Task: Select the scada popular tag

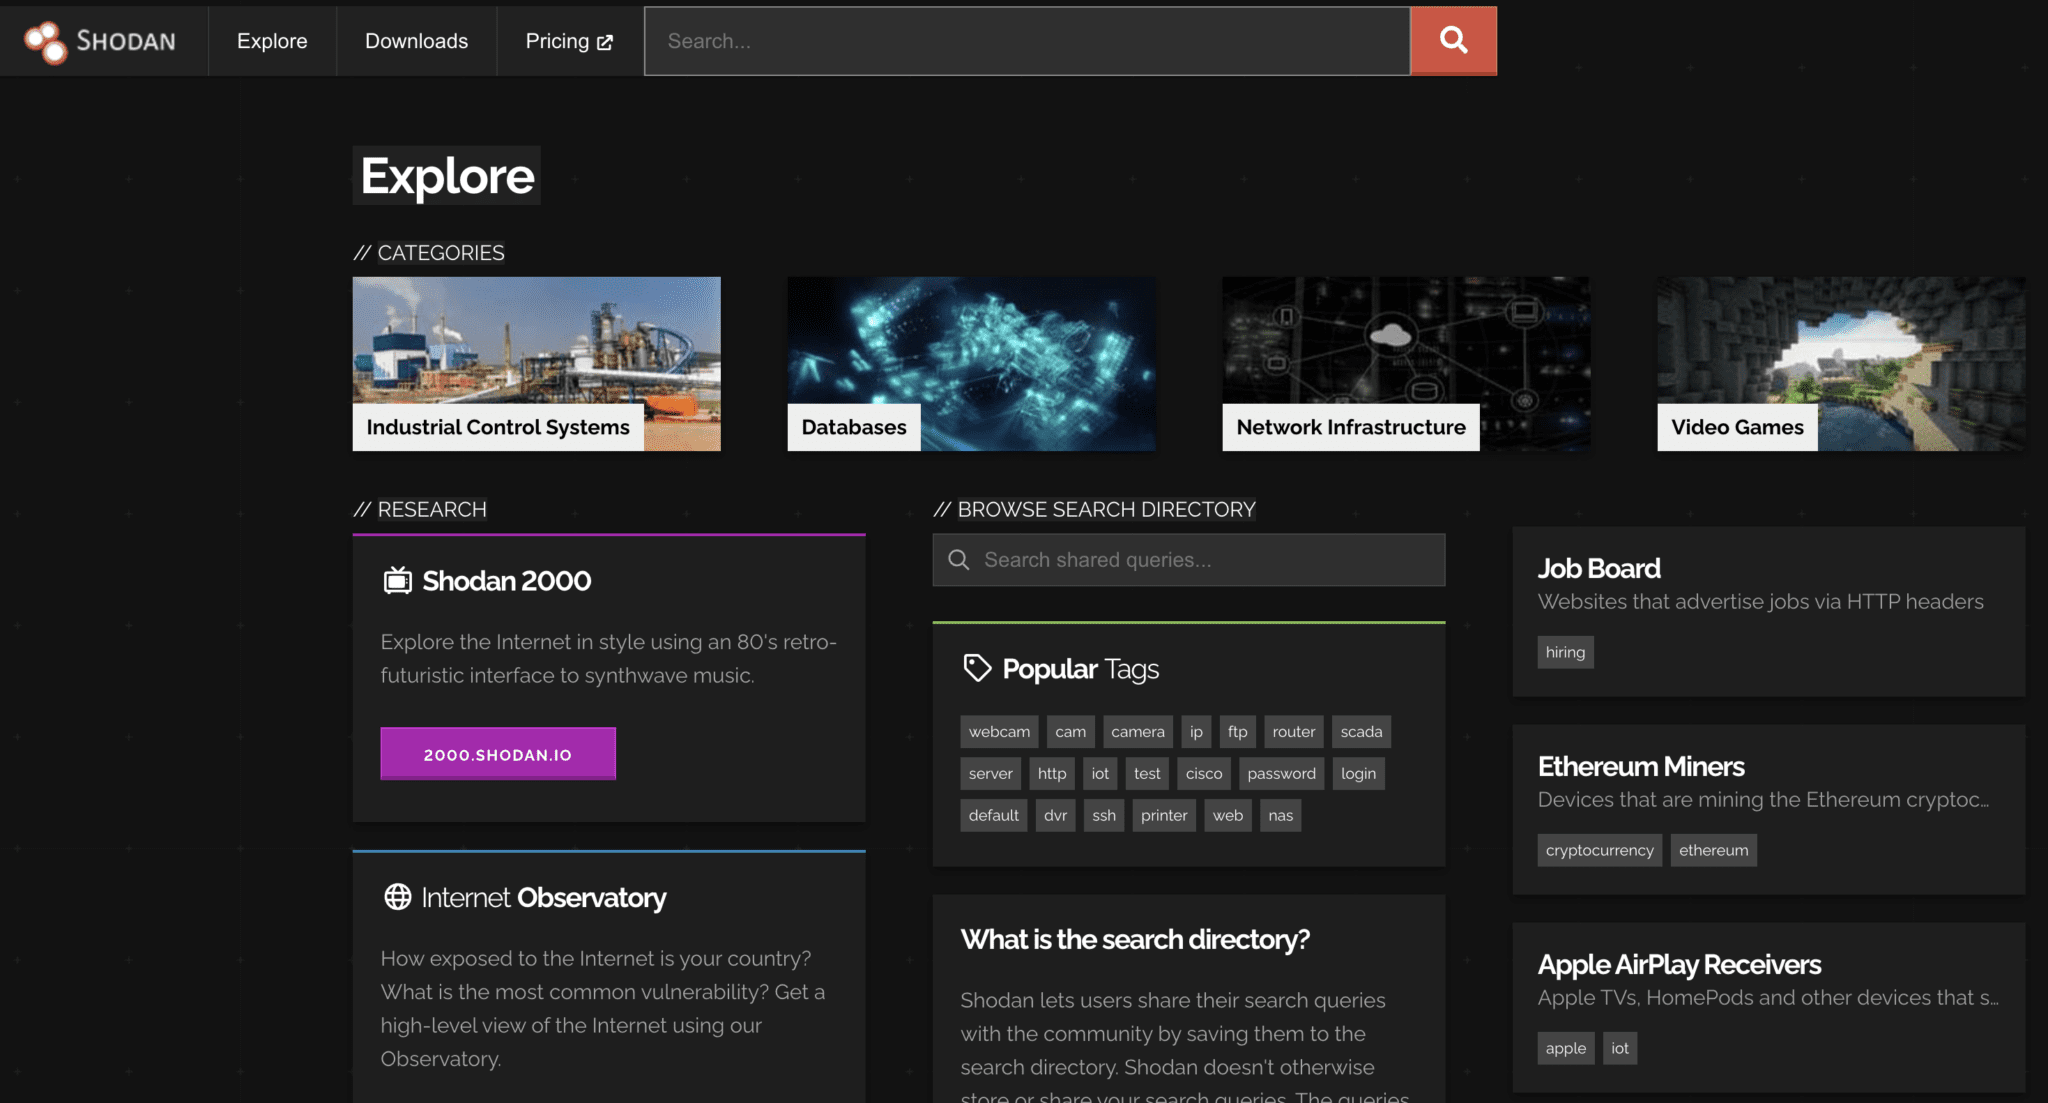Action: [x=1361, y=731]
